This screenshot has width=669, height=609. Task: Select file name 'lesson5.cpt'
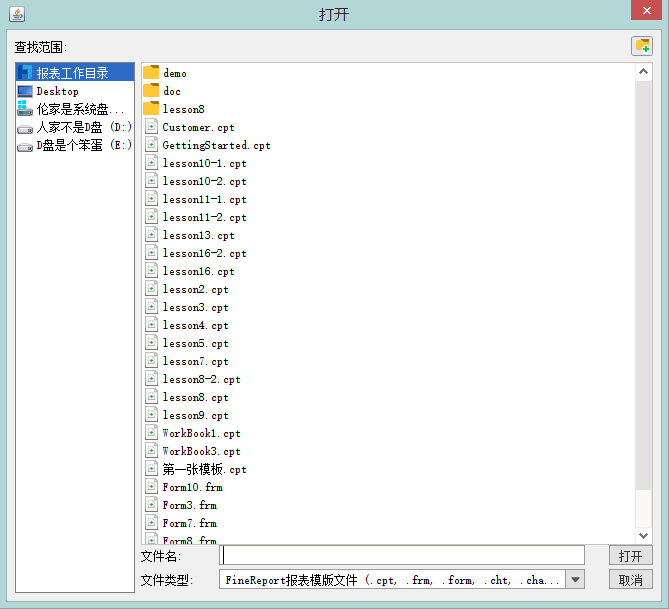tap(195, 343)
